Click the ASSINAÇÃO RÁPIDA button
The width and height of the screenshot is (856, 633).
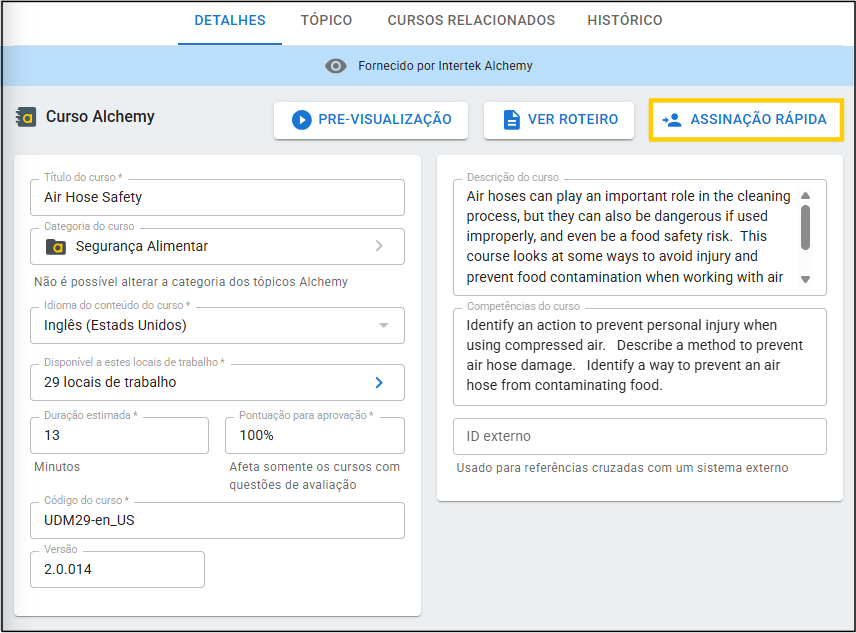coord(746,120)
